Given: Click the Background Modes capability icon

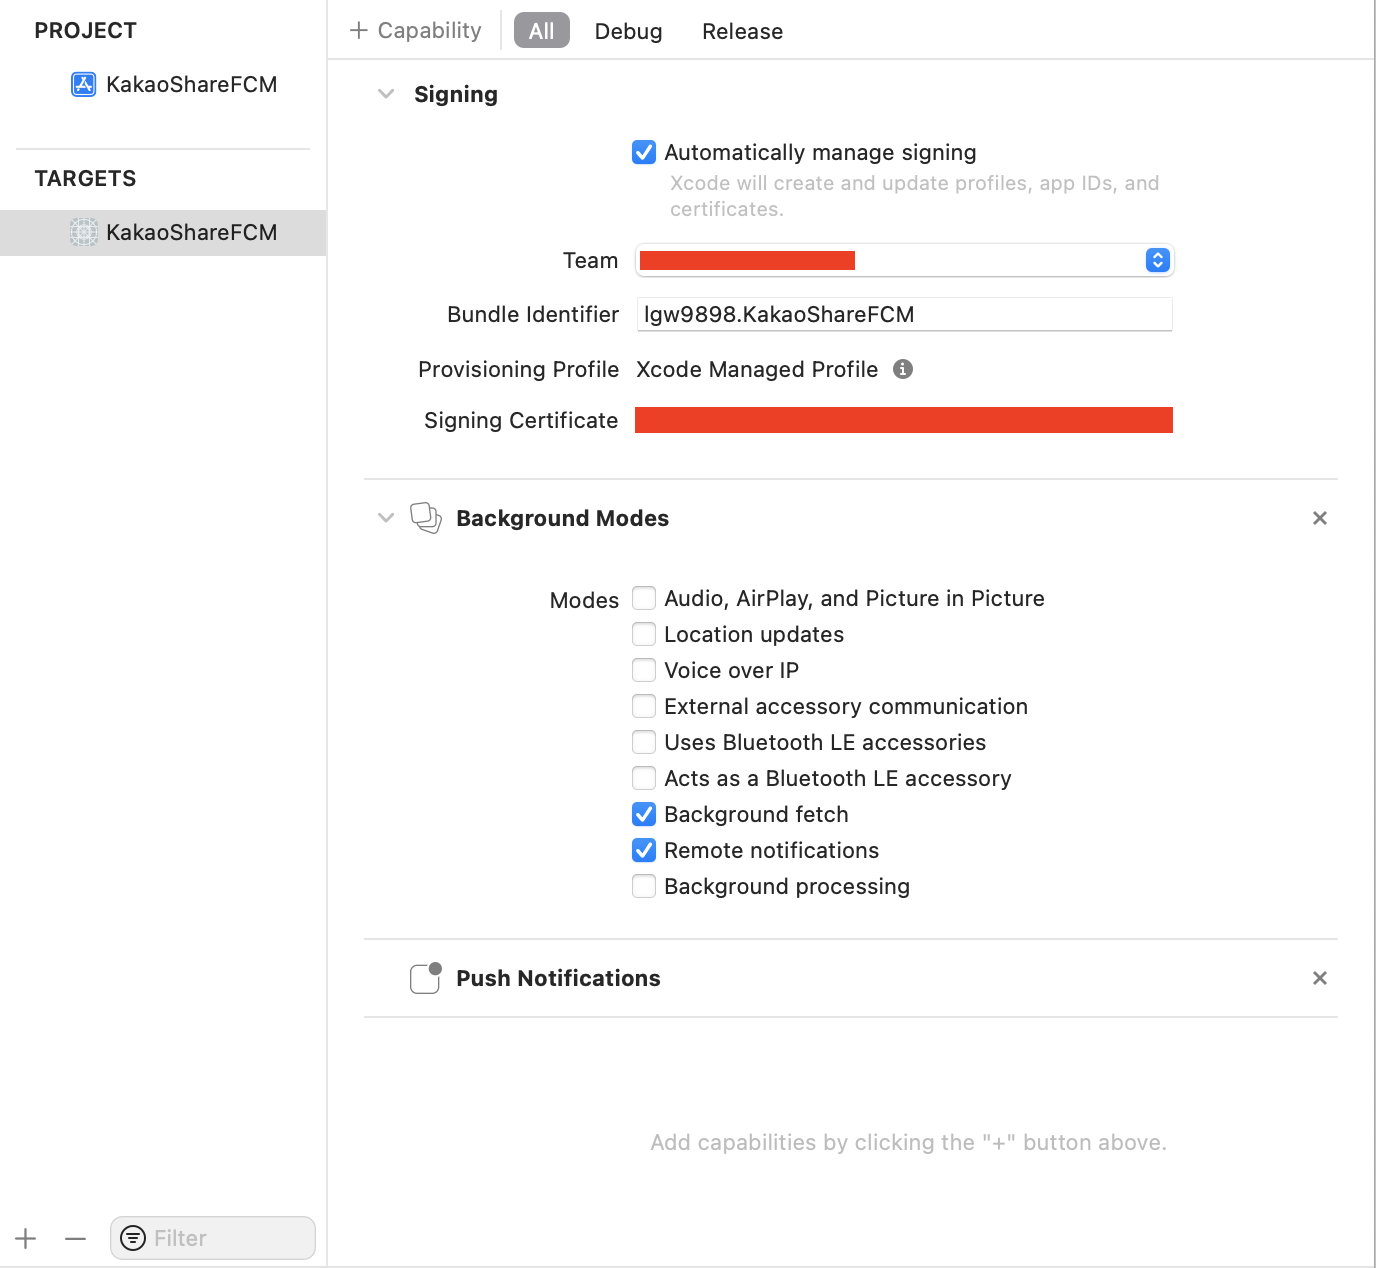Looking at the screenshot, I should click(426, 518).
